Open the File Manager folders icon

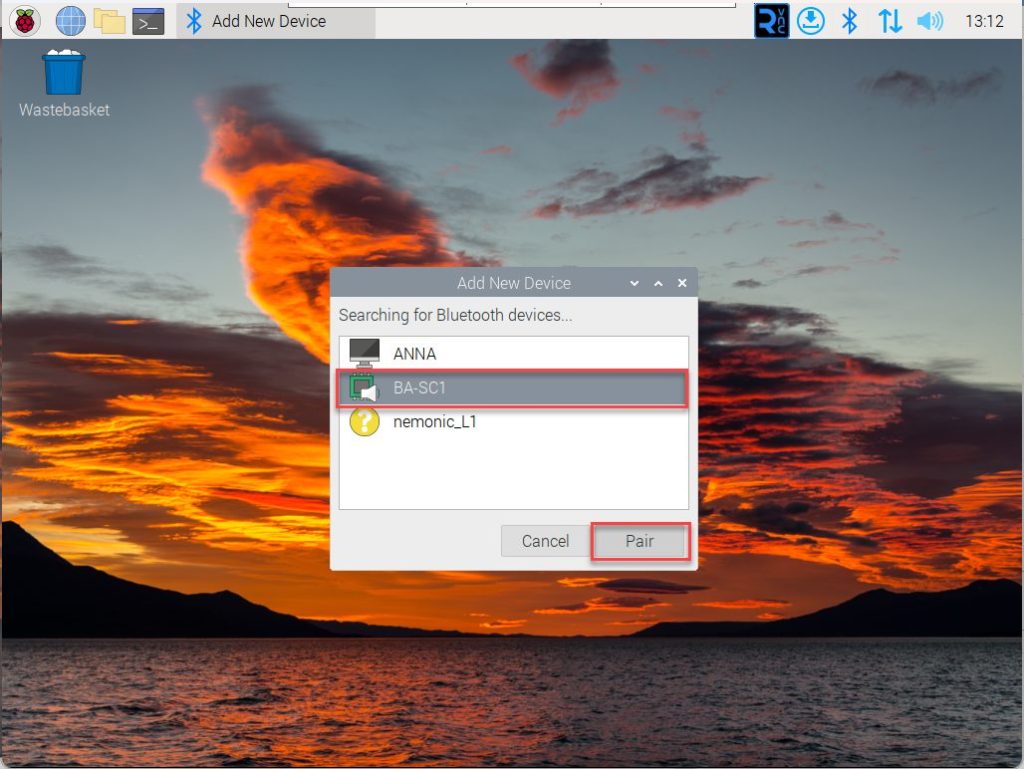(109, 21)
